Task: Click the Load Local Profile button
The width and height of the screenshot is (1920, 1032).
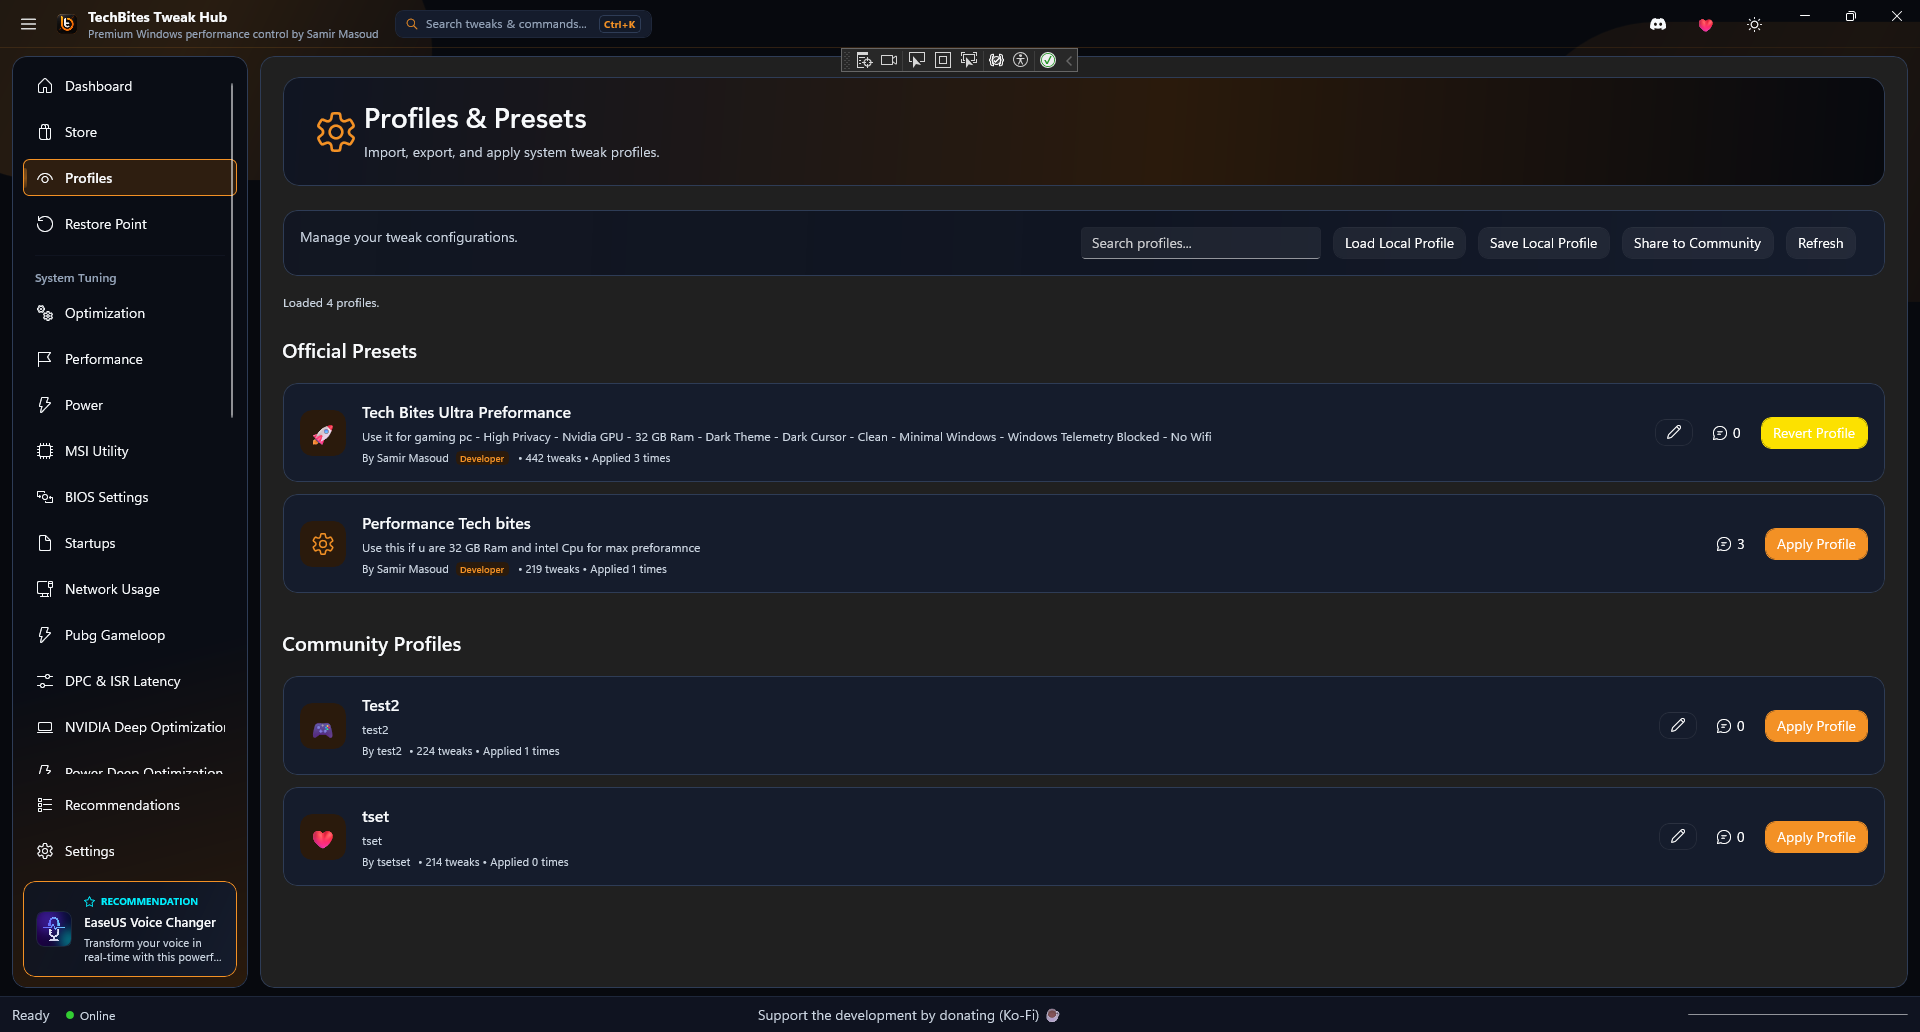Action: tap(1399, 243)
